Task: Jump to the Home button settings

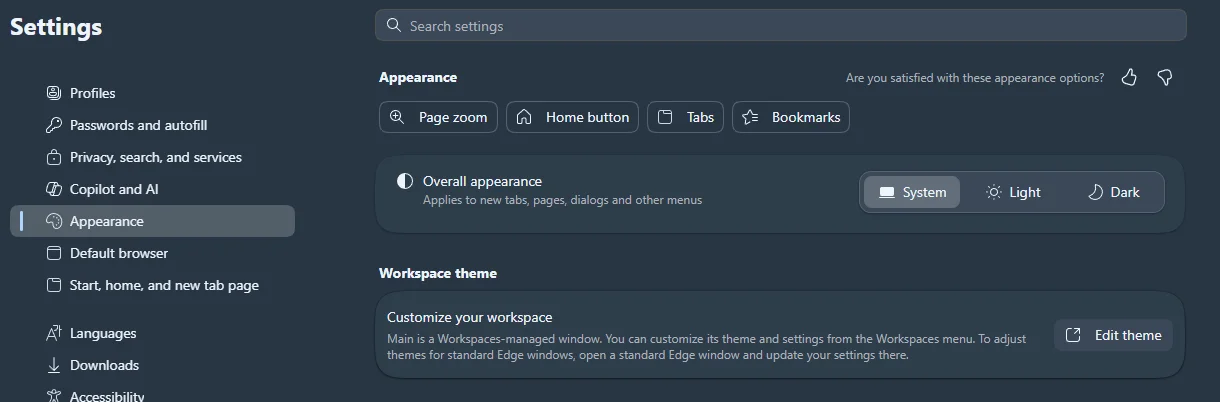Action: pos(573,117)
